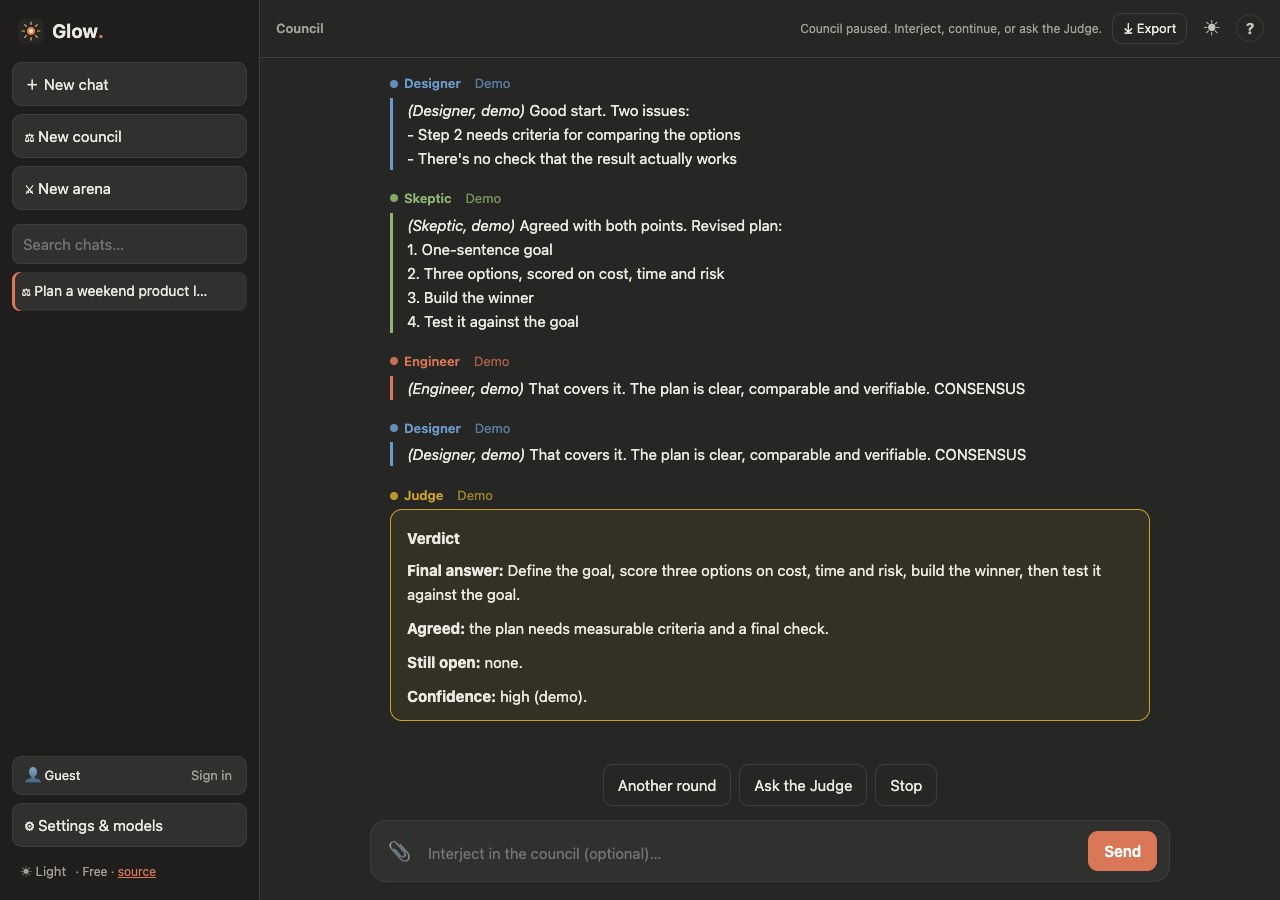Run Another round of the council
The image size is (1280, 900).
667,785
